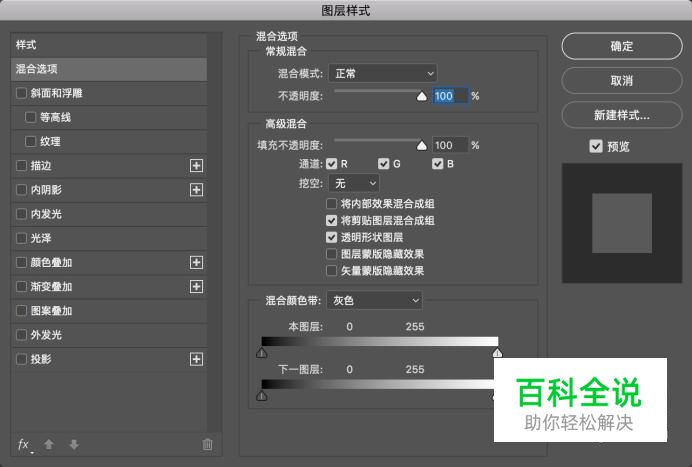
Task: Click the plus icon next to 渐变叠加
Action: (x=196, y=287)
